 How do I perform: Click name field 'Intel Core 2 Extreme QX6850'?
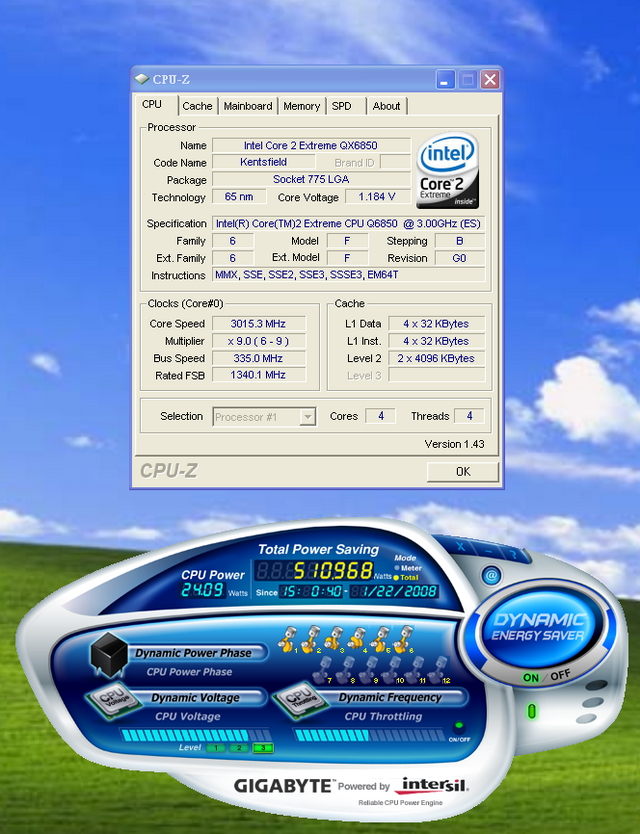pos(311,145)
